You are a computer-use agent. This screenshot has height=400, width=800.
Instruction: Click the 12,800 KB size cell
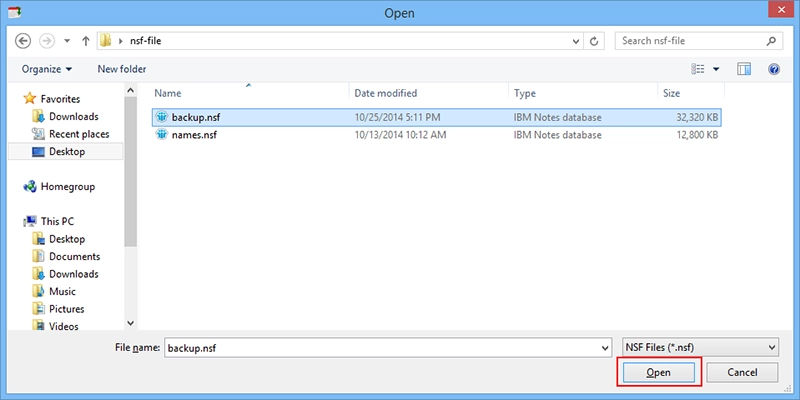click(697, 135)
